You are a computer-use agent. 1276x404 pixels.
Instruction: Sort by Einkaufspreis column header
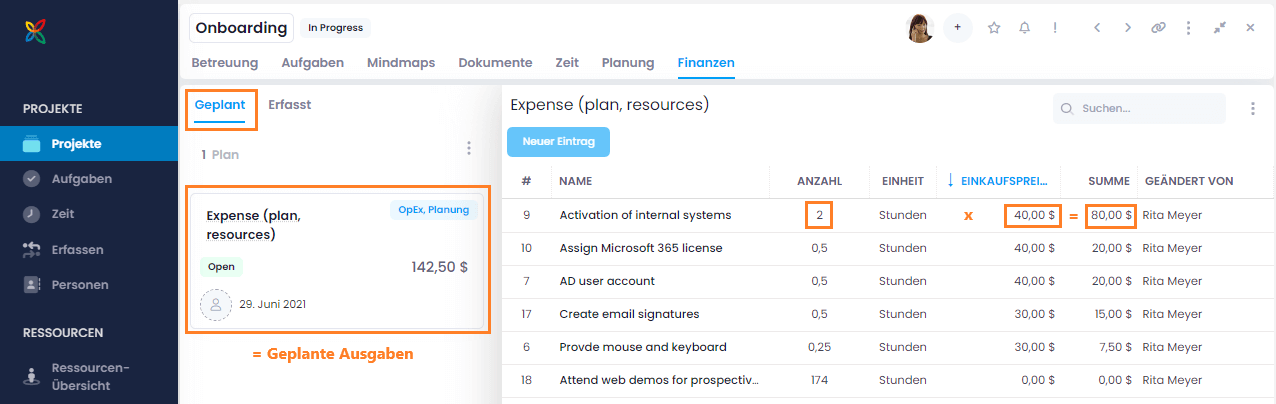pyautogui.click(x=1003, y=181)
